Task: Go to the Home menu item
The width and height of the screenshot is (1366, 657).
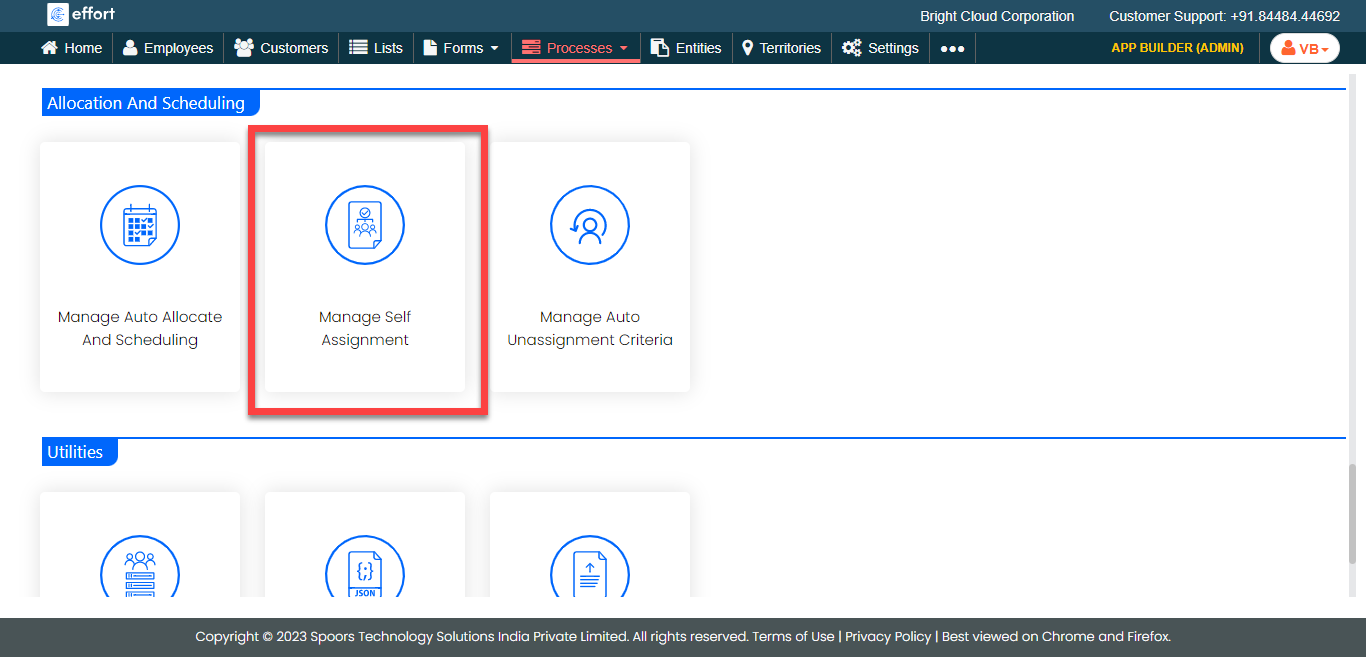Action: pyautogui.click(x=71, y=48)
